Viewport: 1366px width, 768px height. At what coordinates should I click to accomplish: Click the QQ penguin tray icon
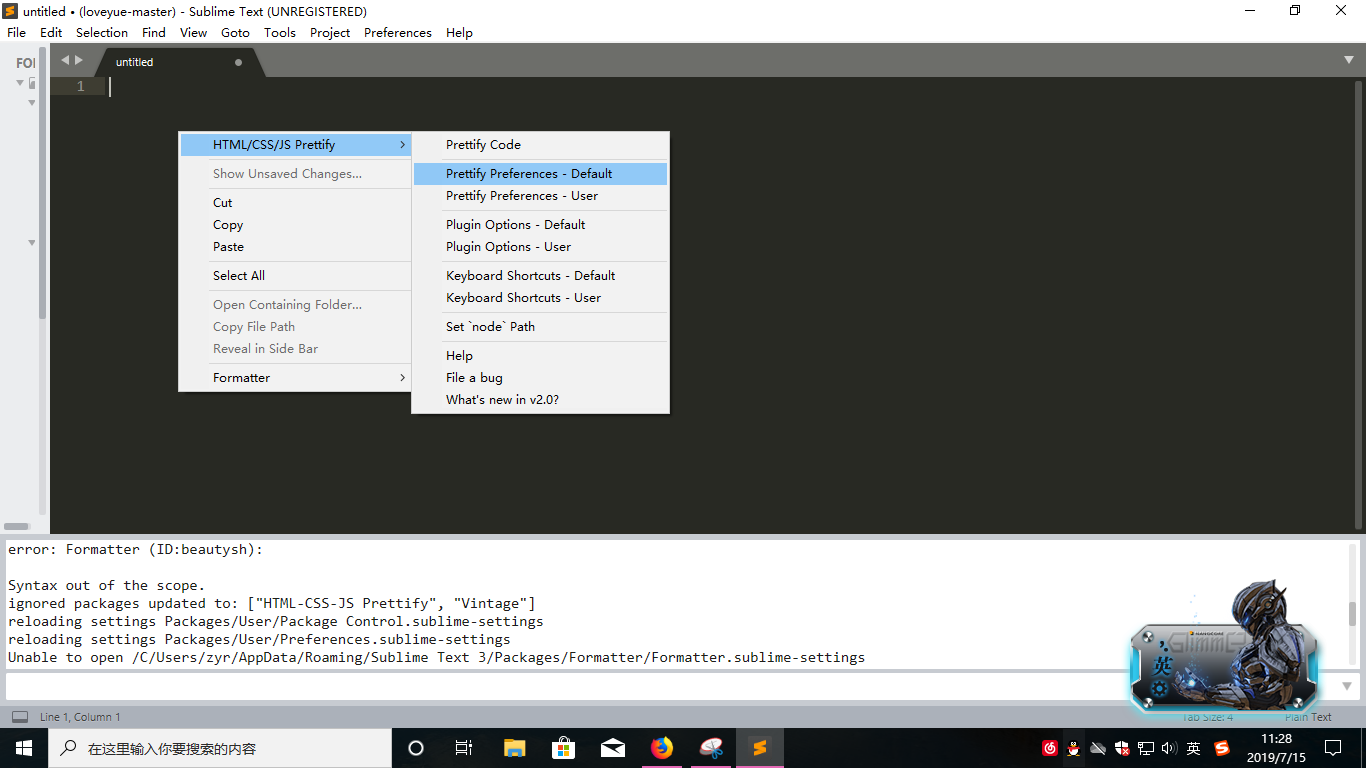pos(1074,748)
